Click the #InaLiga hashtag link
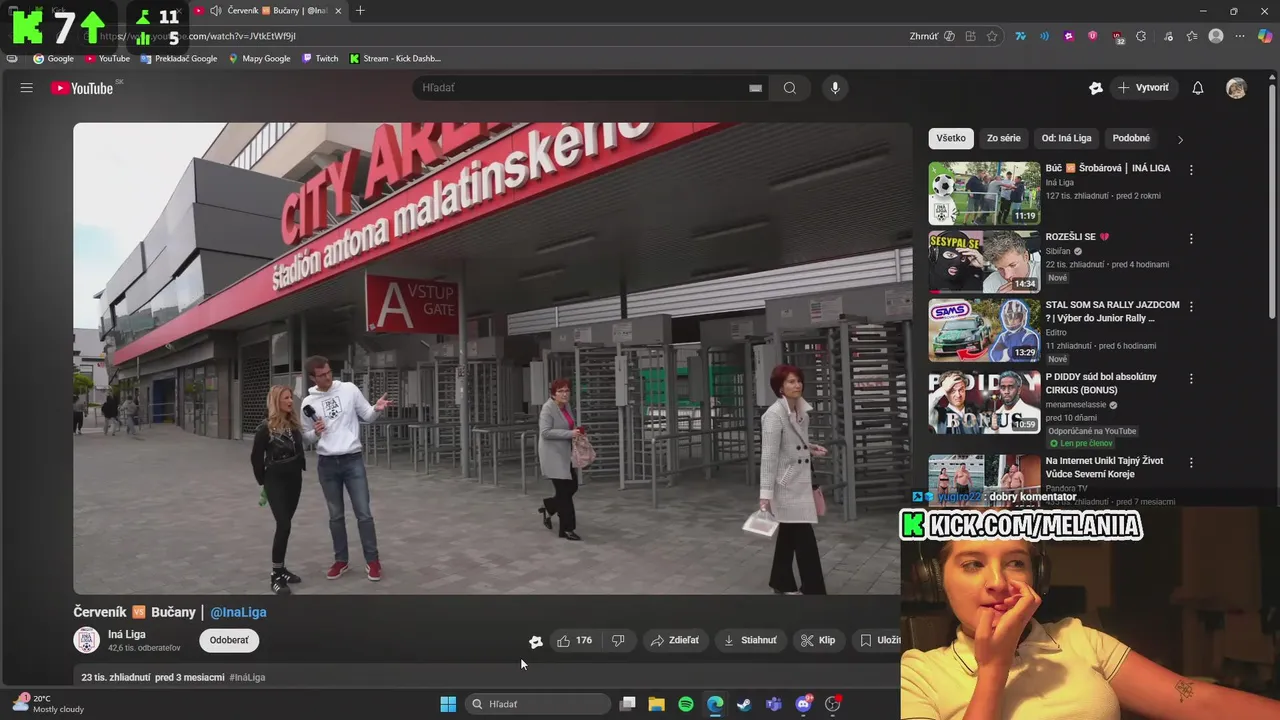Screen dimensions: 1280x720 (247, 677)
